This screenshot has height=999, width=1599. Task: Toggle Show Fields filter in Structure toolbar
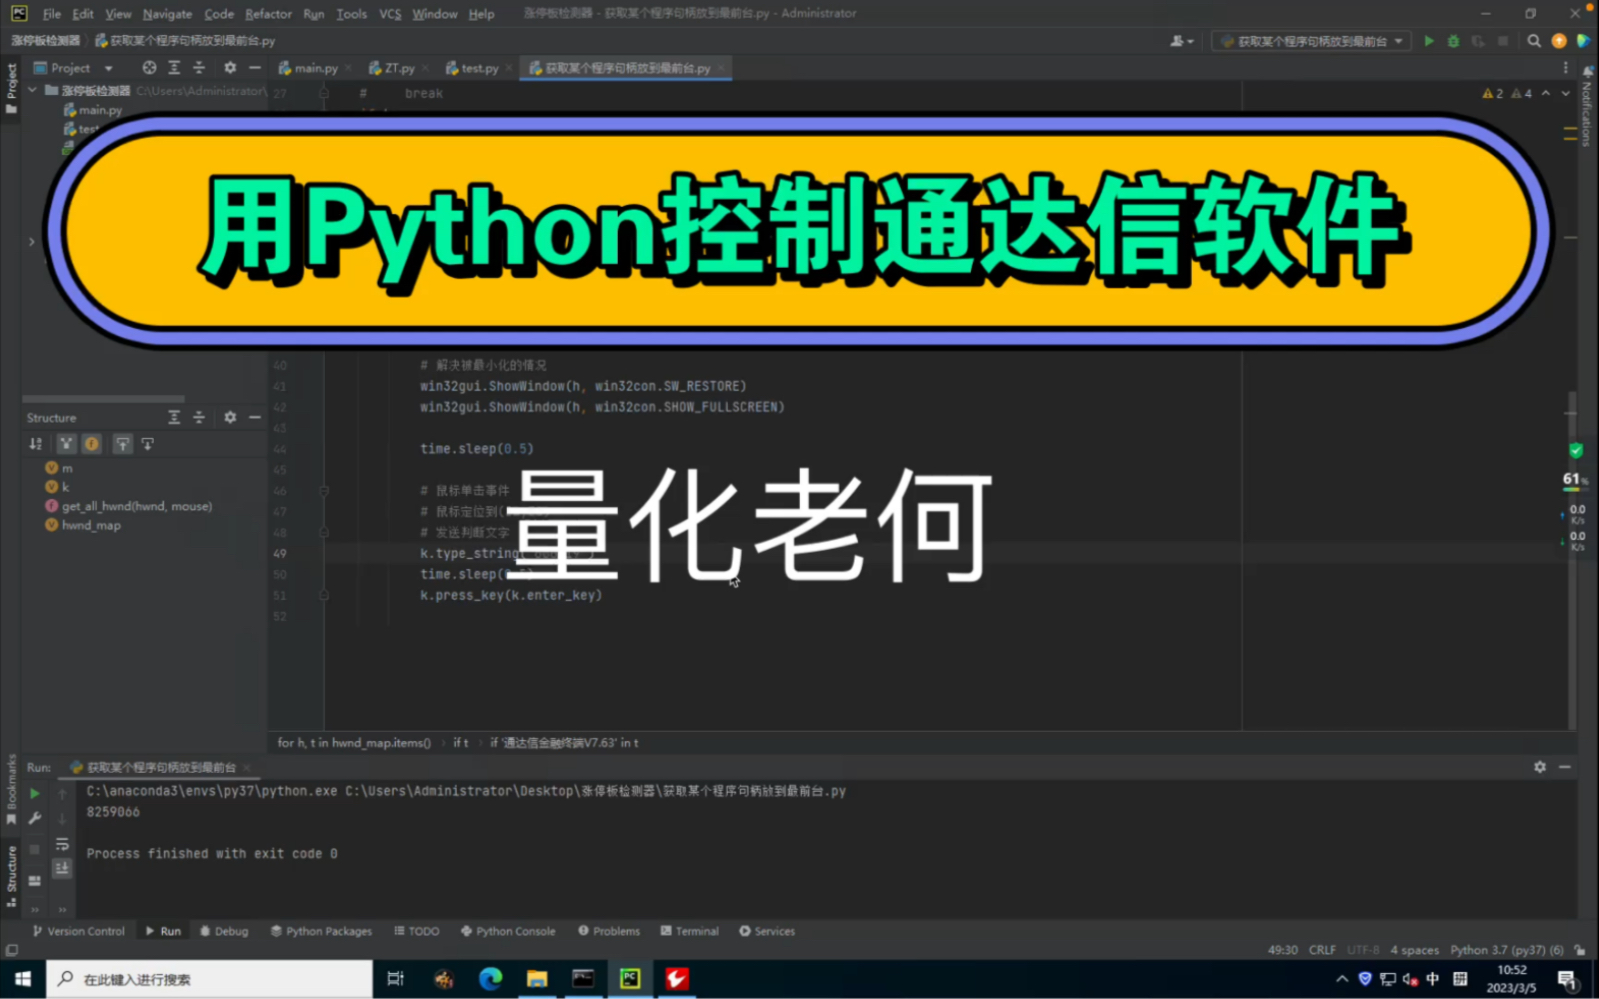click(x=92, y=444)
